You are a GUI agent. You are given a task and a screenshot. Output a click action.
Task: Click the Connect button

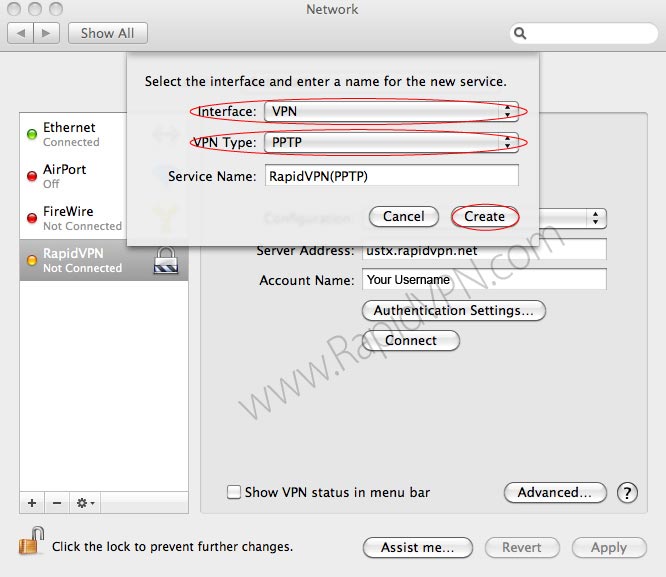[x=411, y=341]
